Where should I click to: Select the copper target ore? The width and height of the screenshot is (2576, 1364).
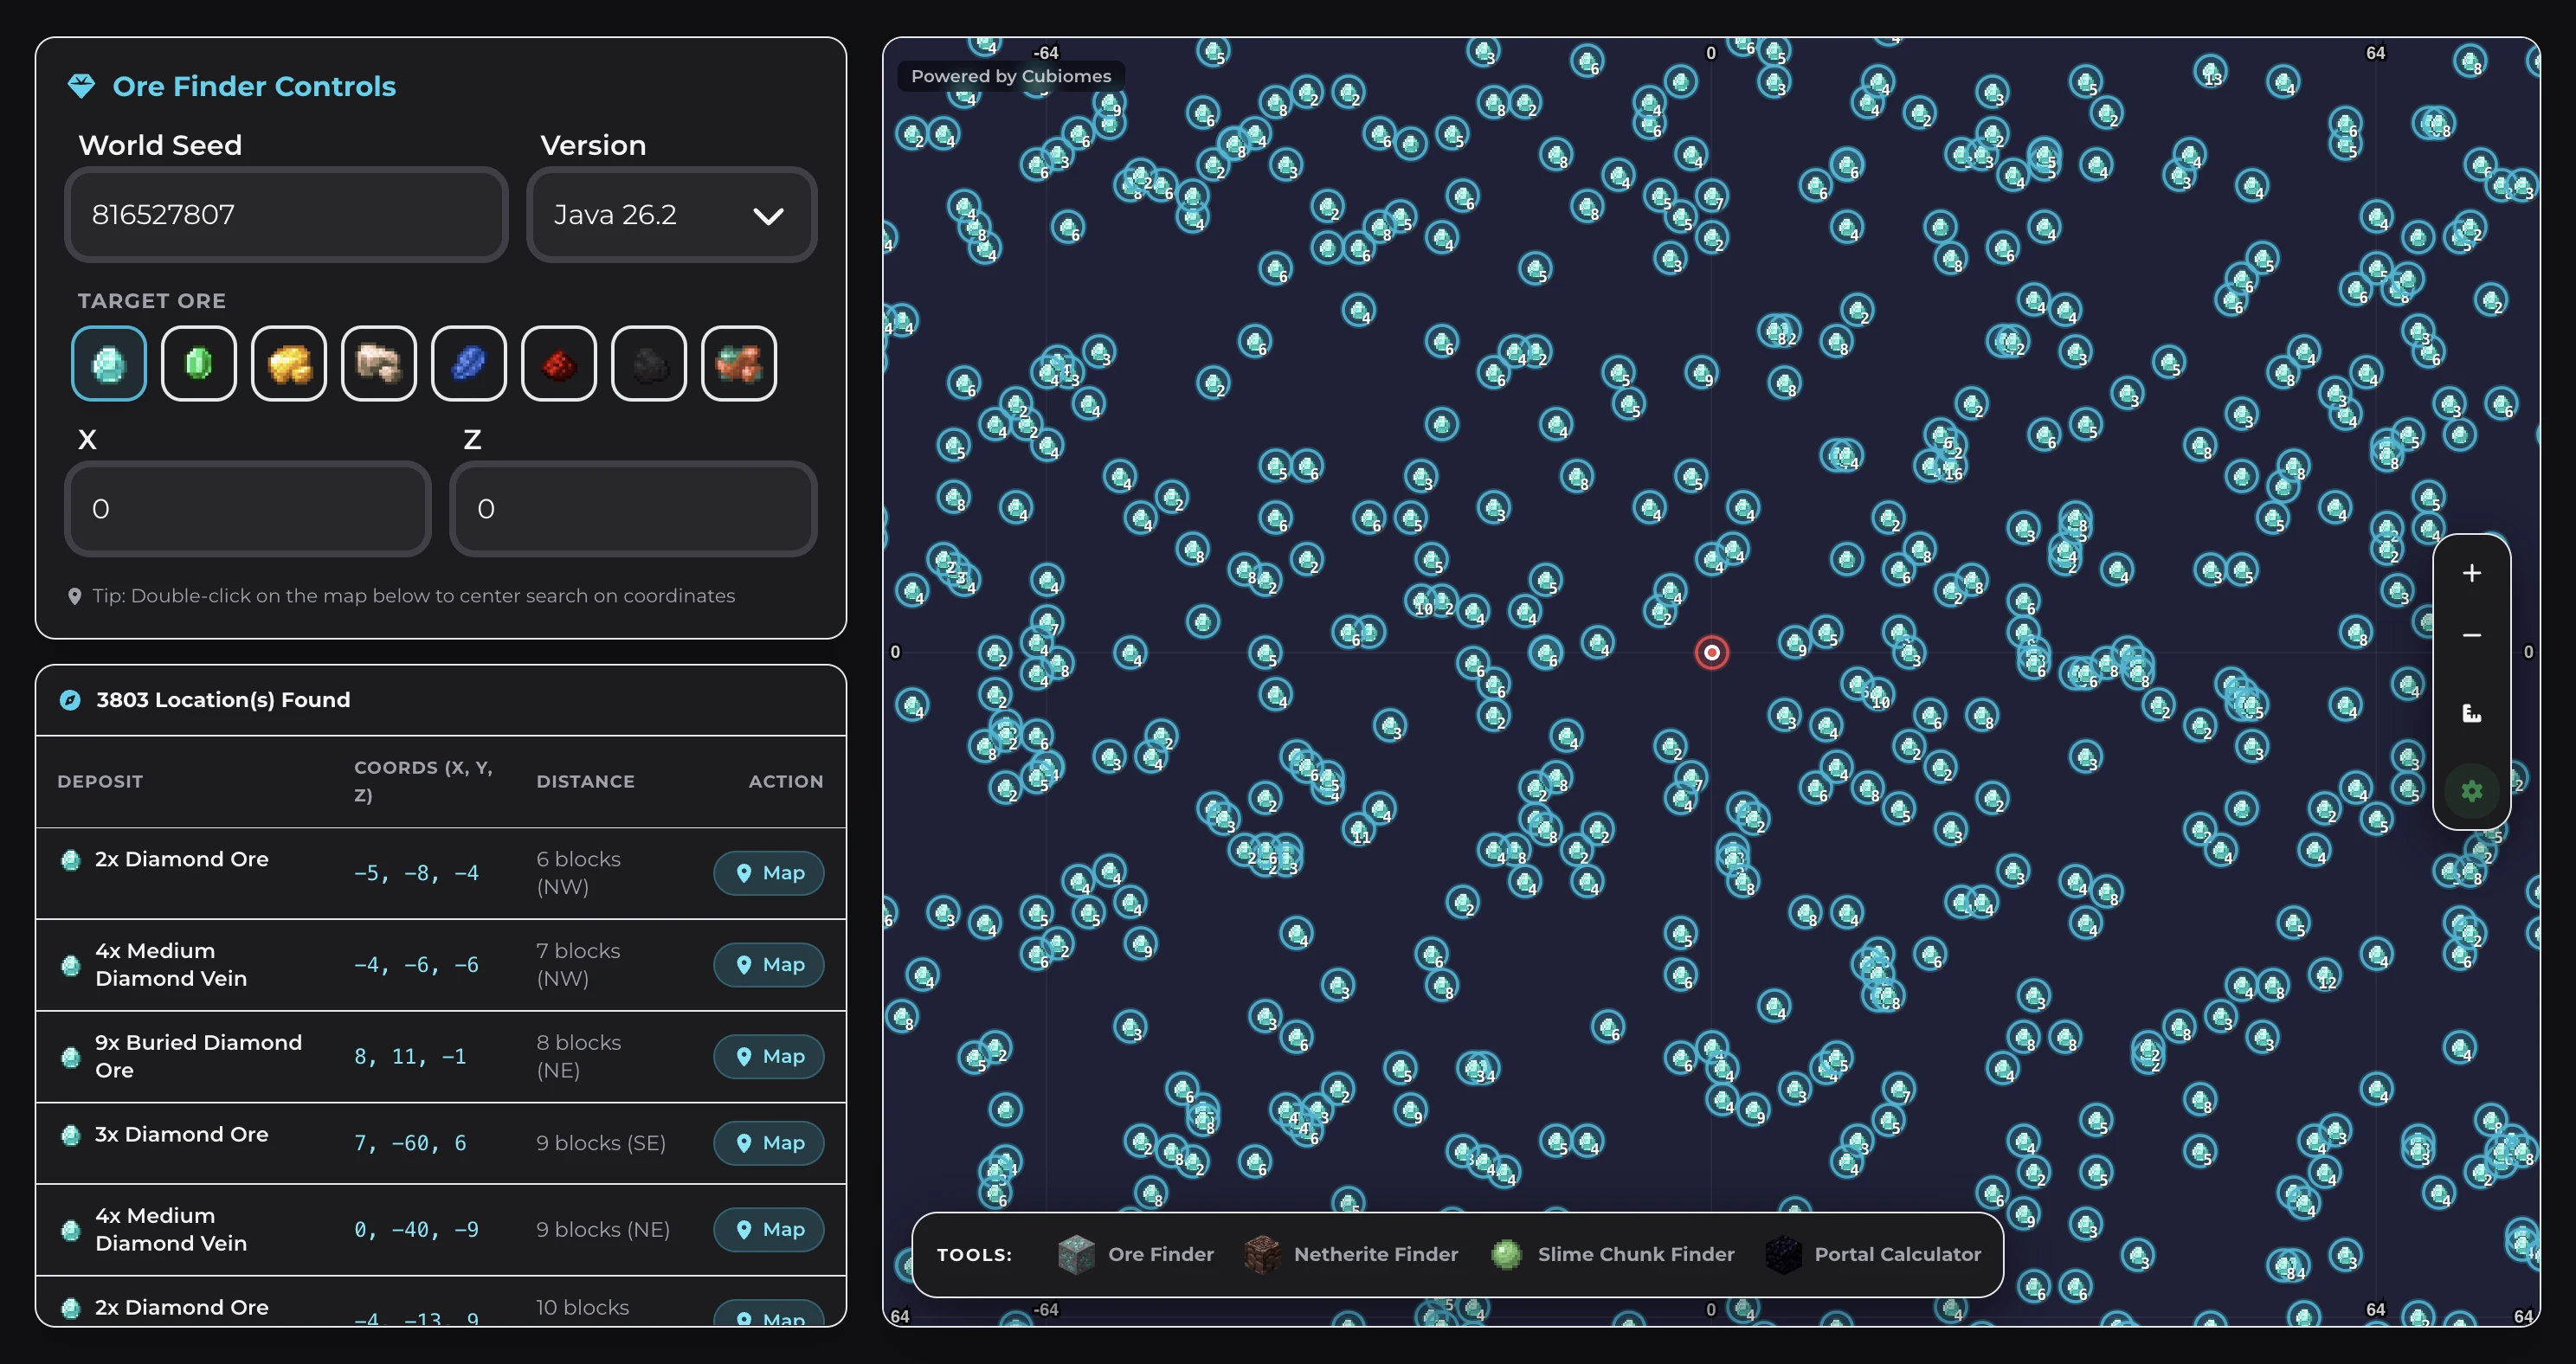(739, 363)
